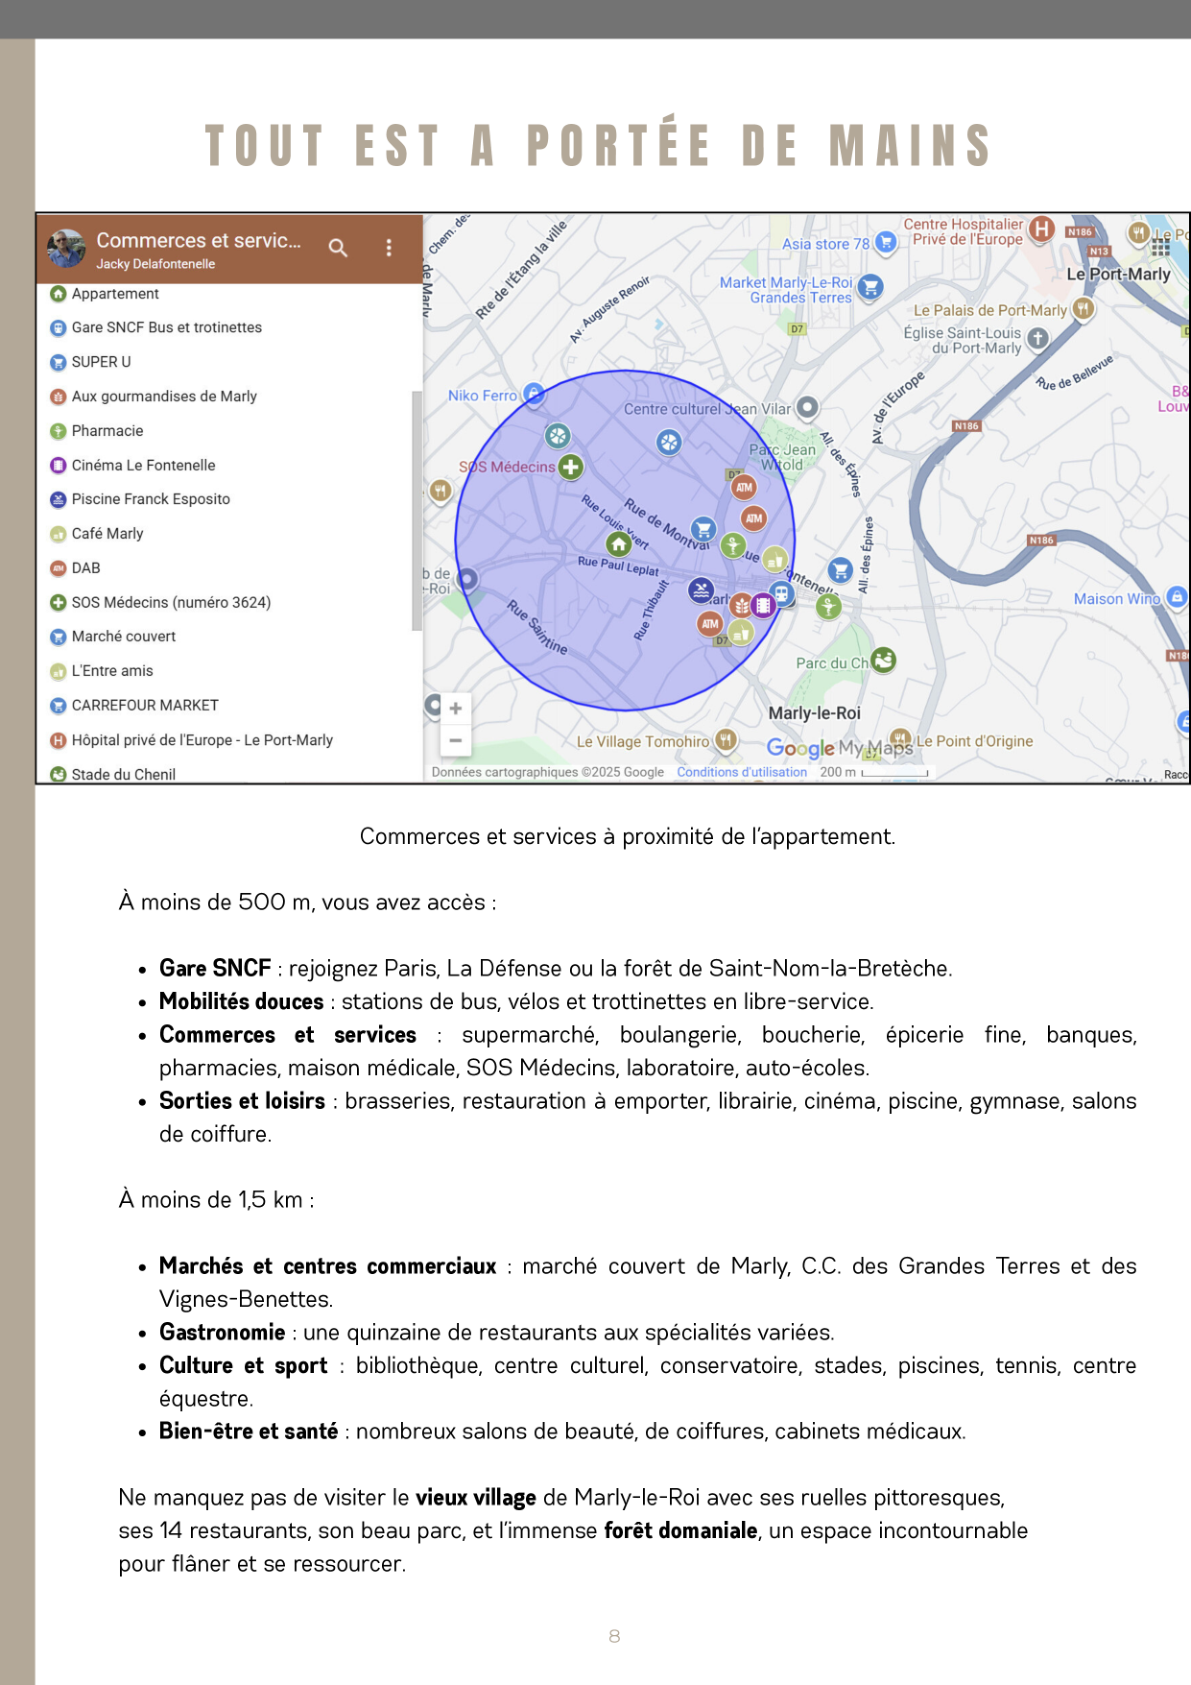
Task: Select the orange bakery wheat marker
Action: click(x=741, y=605)
